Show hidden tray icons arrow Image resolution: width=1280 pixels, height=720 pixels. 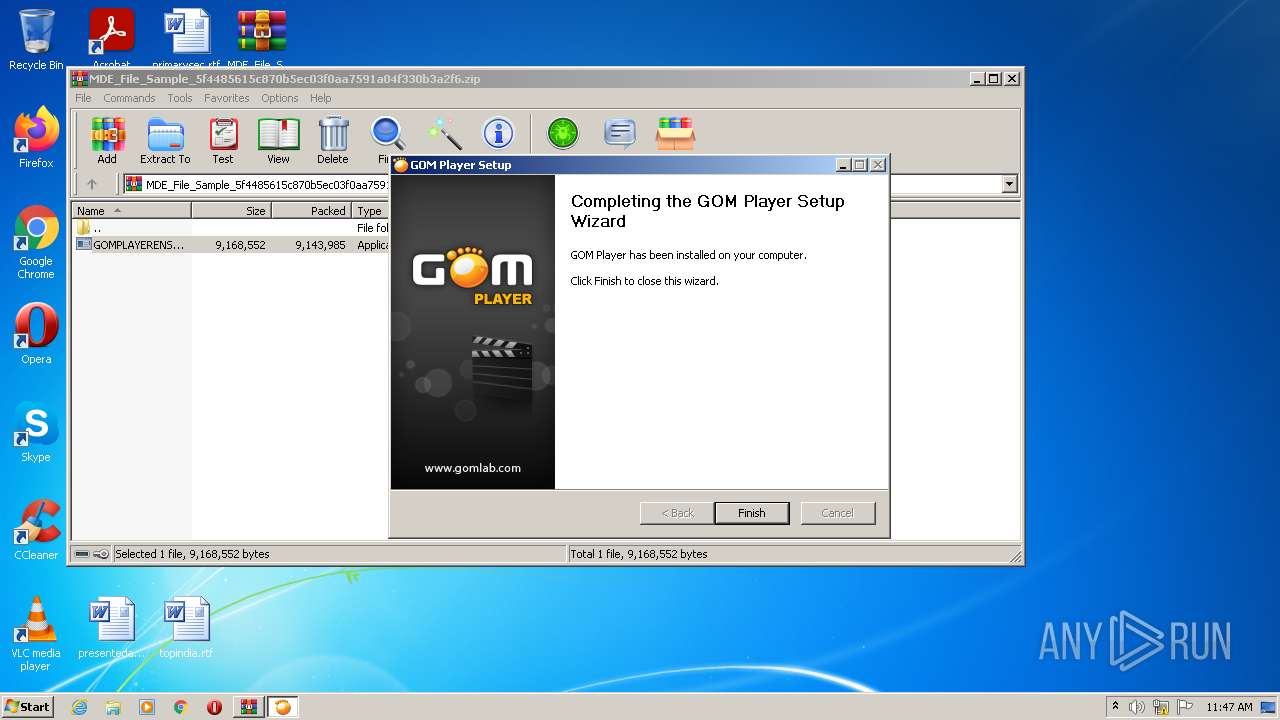1116,707
